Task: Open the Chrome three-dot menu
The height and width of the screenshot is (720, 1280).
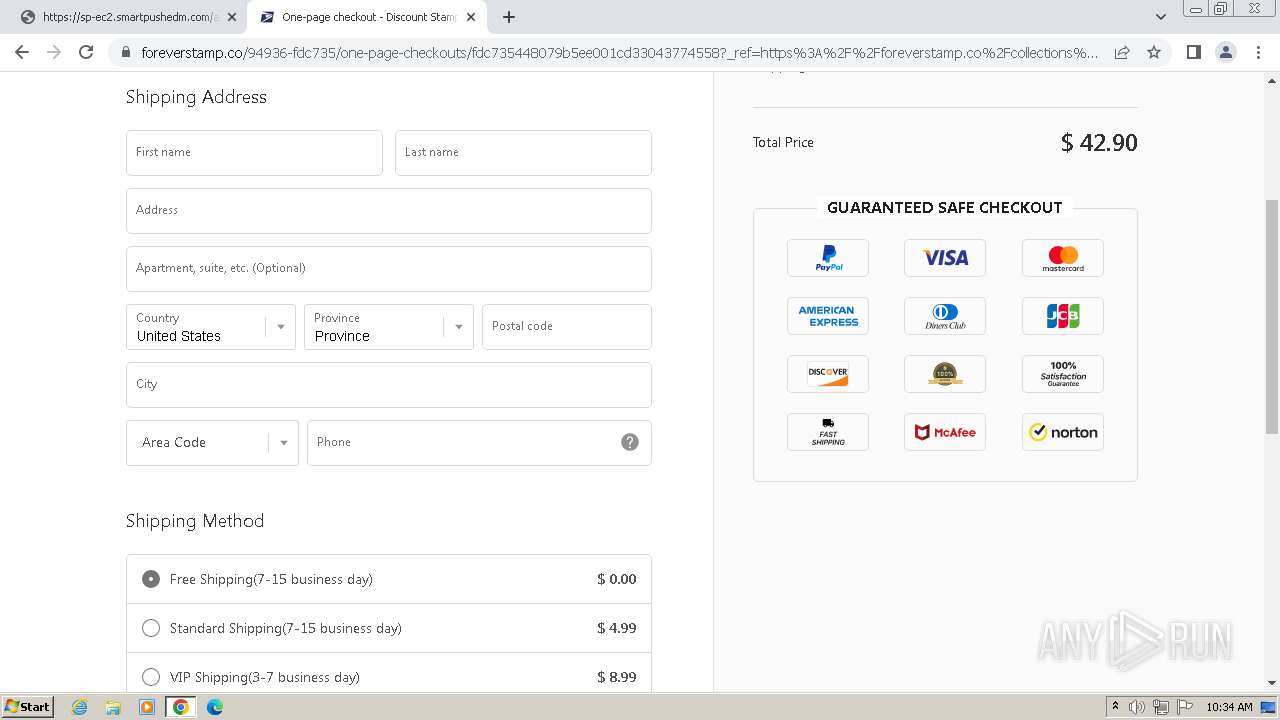Action: [1258, 52]
